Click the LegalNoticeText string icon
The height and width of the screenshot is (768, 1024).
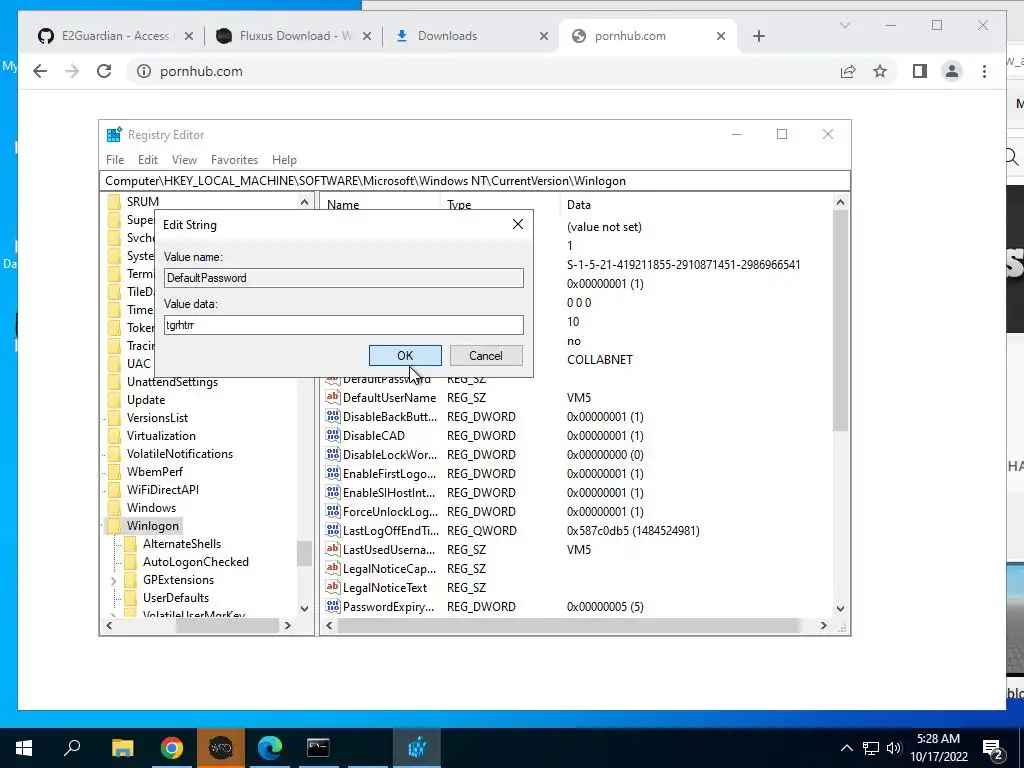coord(333,587)
